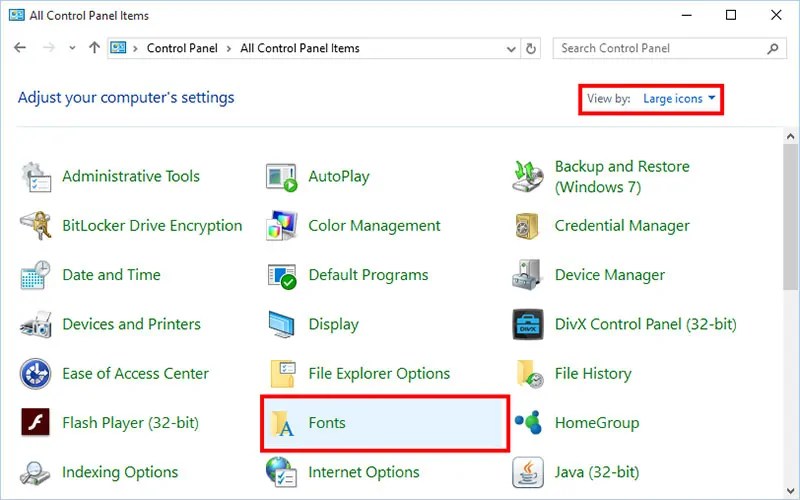Click the scrollbar down arrow
This screenshot has height=500, width=800.
click(x=790, y=492)
